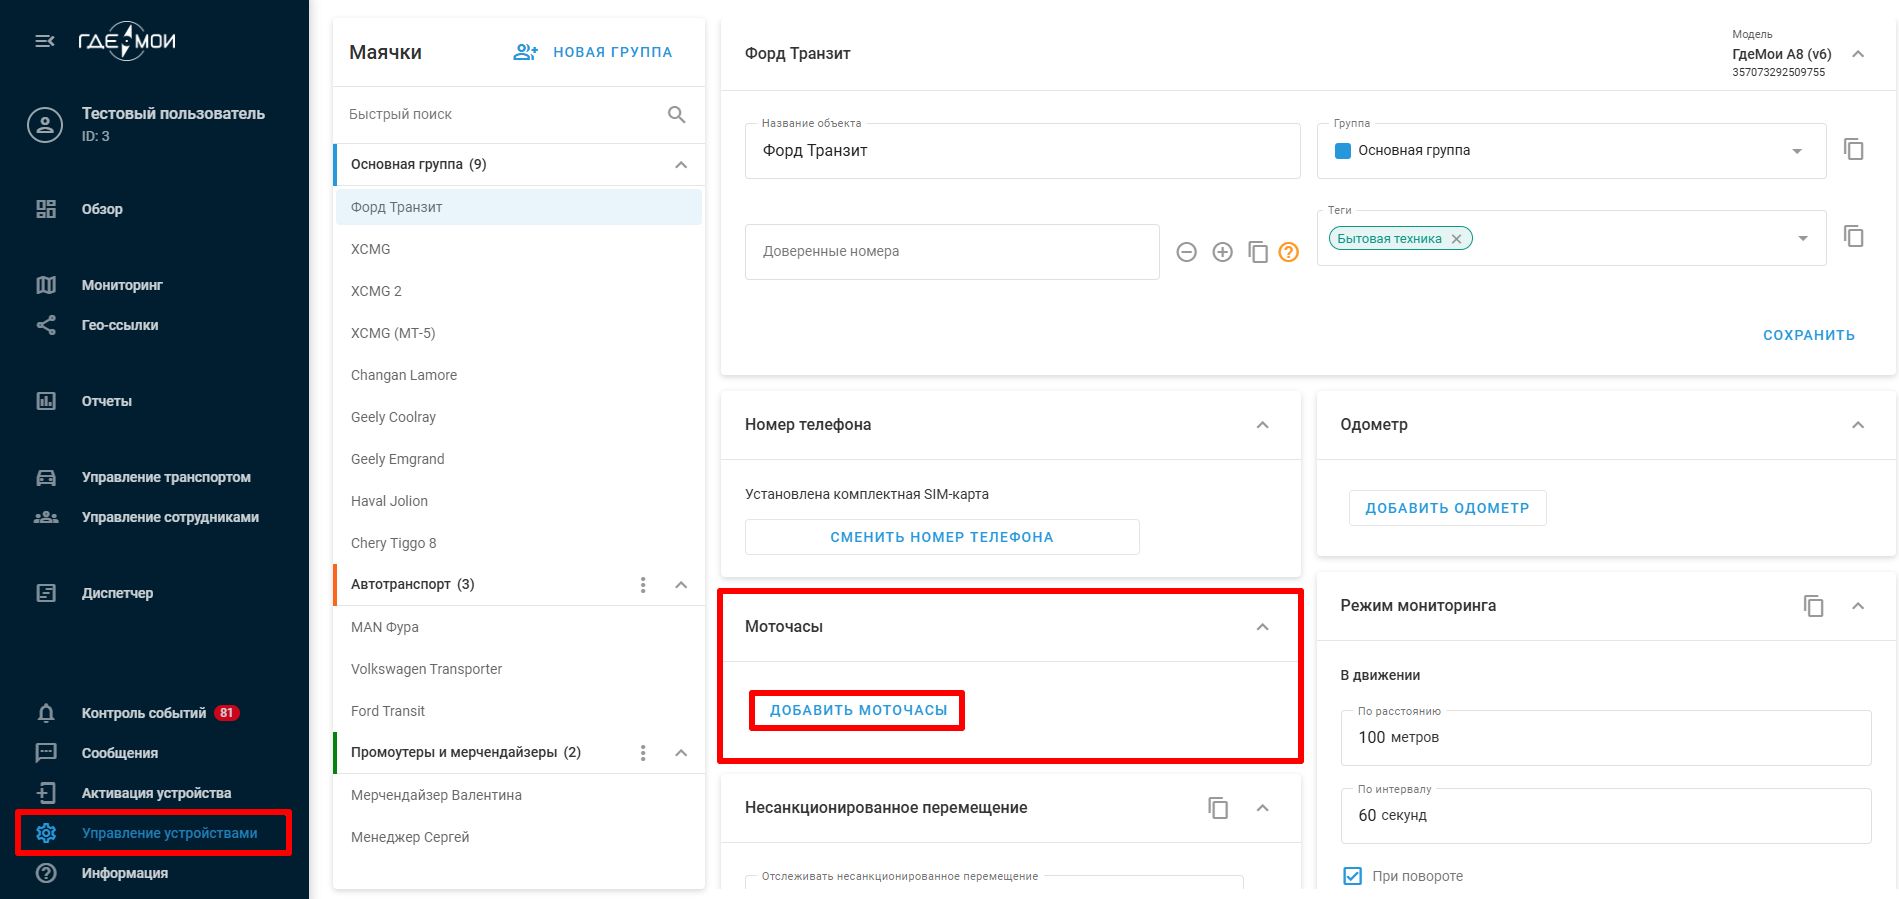Click the blue color square of Основная группа
The image size is (1899, 899).
point(1343,151)
